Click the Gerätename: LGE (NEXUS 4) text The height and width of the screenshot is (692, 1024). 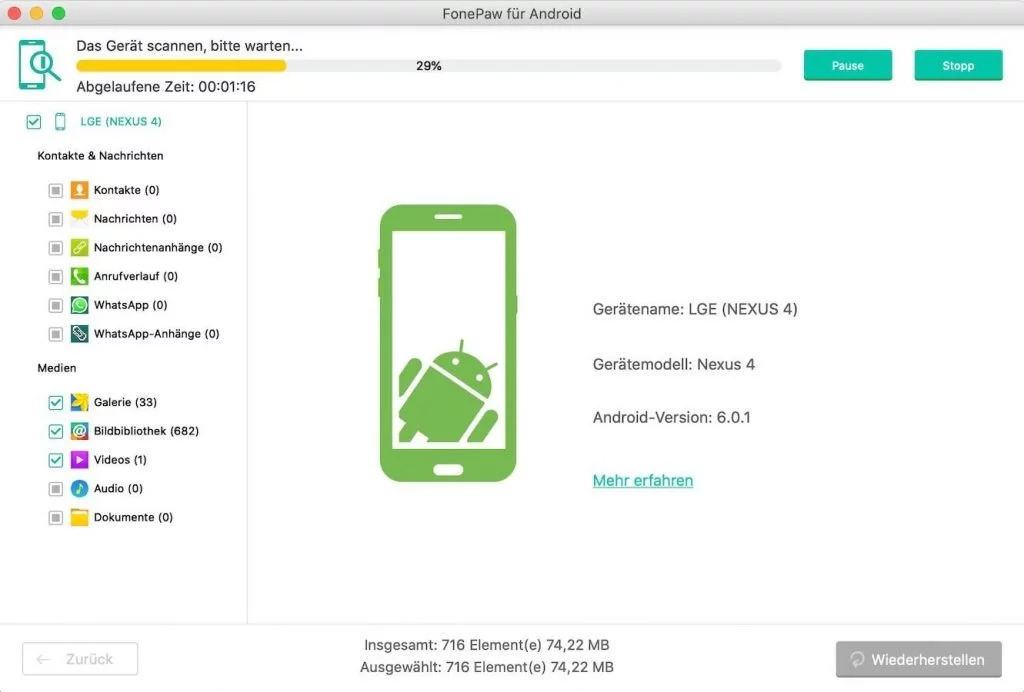[695, 309]
